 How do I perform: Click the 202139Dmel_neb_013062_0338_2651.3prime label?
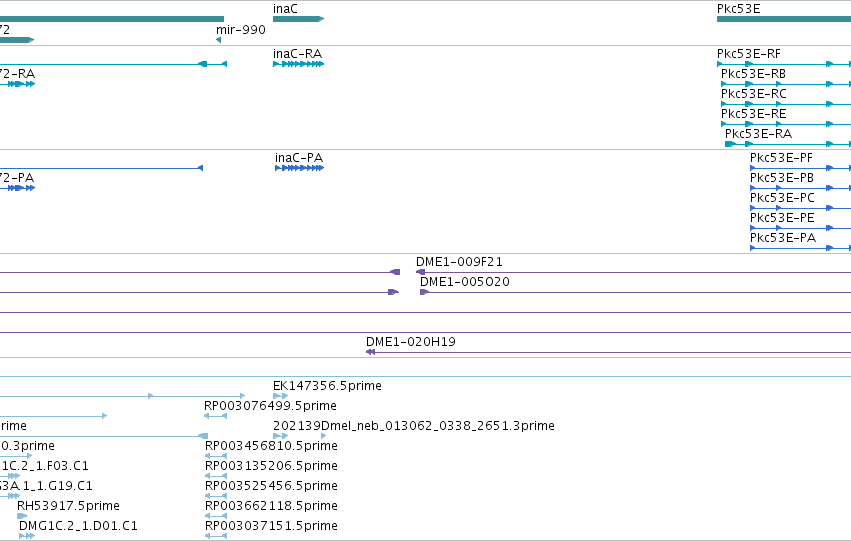(x=414, y=425)
